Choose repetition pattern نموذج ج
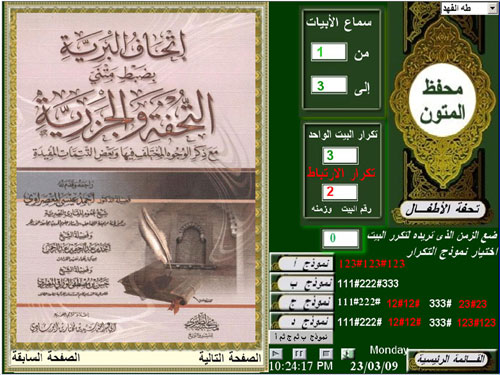500x375 pixels. [302, 303]
